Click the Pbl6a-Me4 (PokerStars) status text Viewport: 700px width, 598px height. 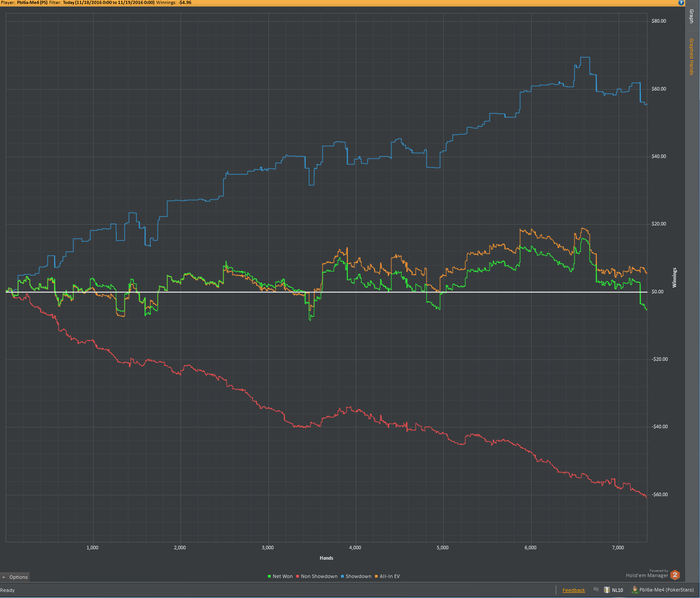(667, 590)
